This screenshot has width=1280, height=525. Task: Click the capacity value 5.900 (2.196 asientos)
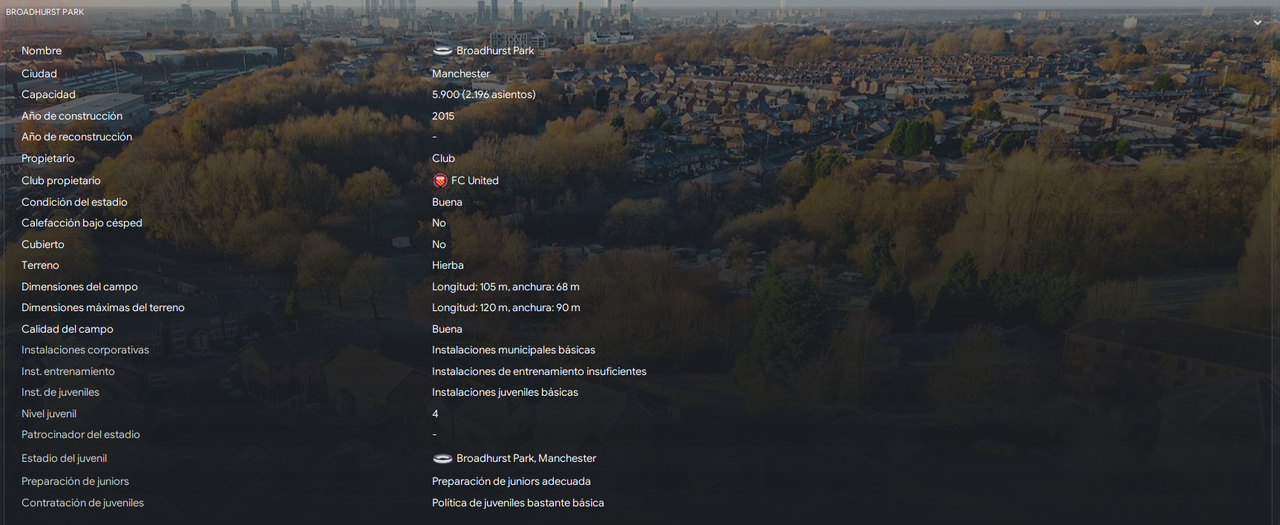[x=483, y=94]
